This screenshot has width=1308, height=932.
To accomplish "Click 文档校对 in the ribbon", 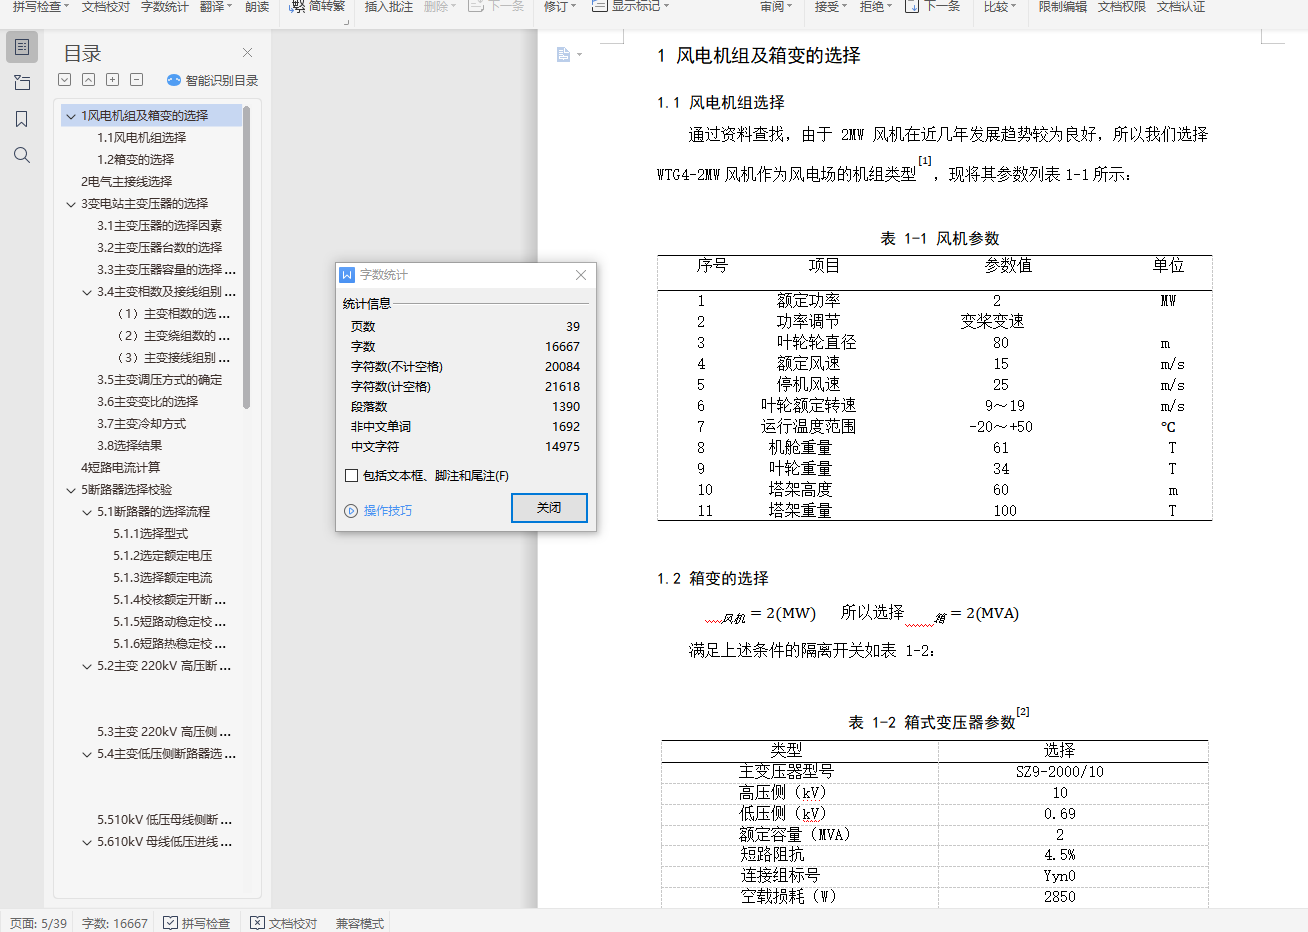I will click(106, 7).
